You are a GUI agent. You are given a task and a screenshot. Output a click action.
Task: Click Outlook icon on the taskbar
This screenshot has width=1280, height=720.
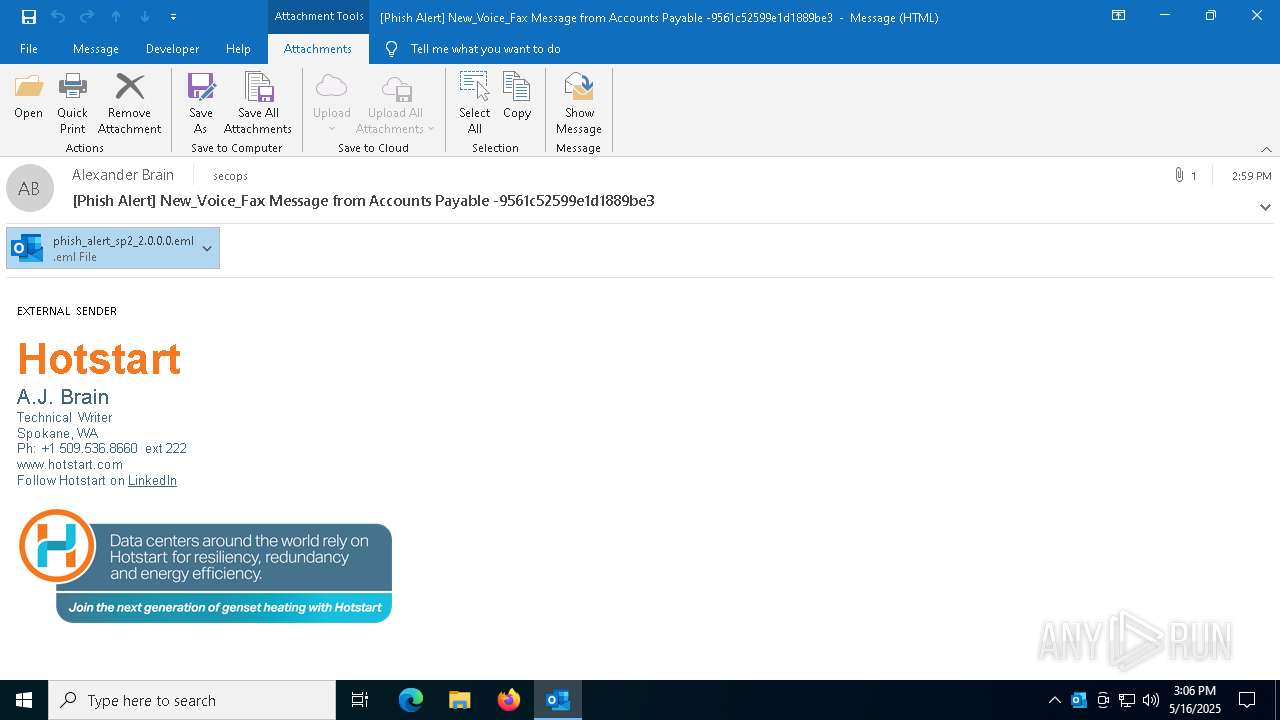click(558, 700)
